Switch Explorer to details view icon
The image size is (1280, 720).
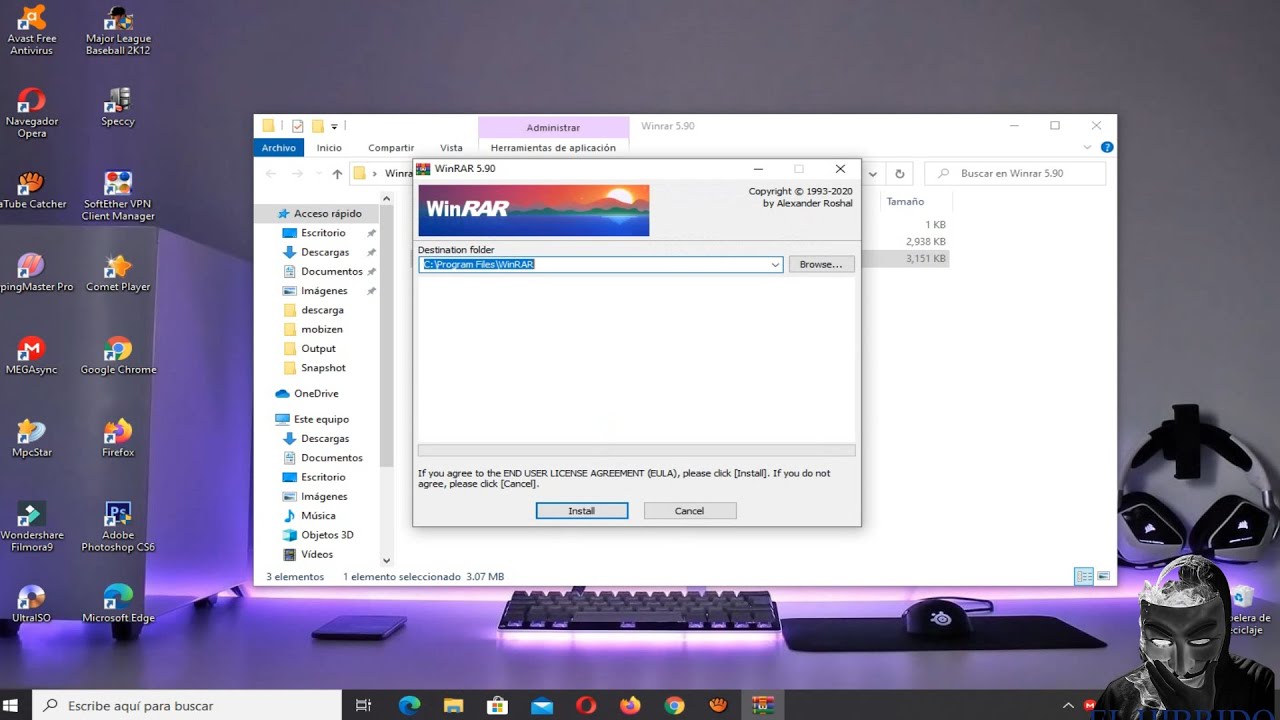tap(1083, 577)
